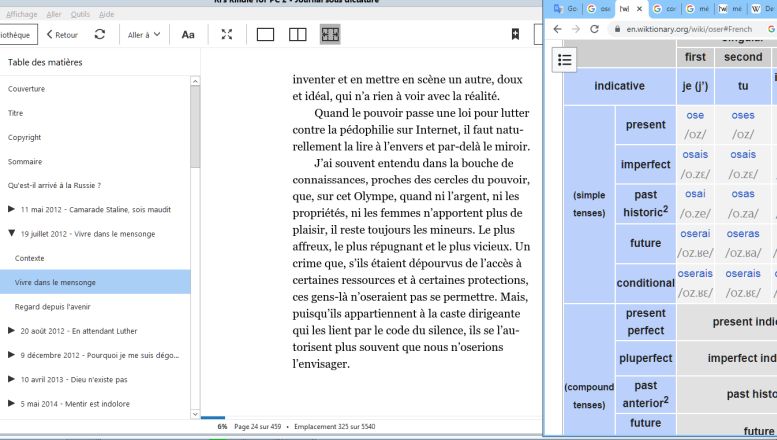The height and width of the screenshot is (440, 777).
Task: Switch to the Wiktionary 'mé' tab
Action: (x=730, y=8)
